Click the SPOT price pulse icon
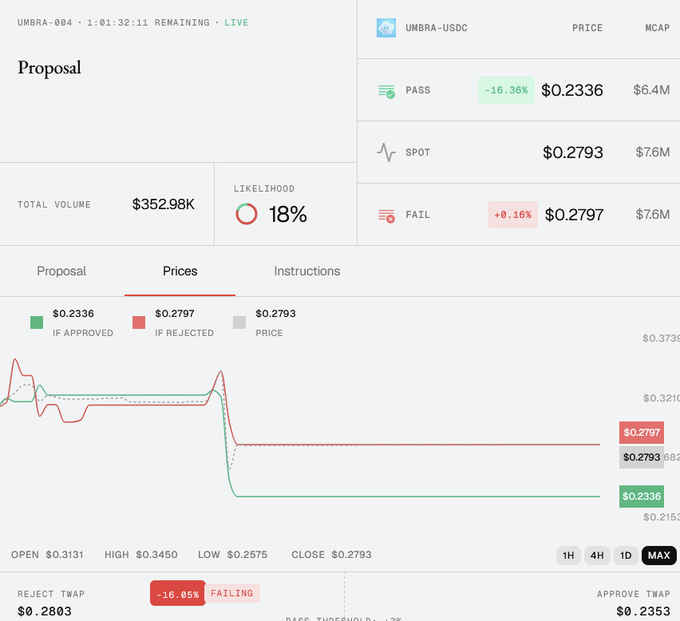The width and height of the screenshot is (680, 621). (x=386, y=152)
